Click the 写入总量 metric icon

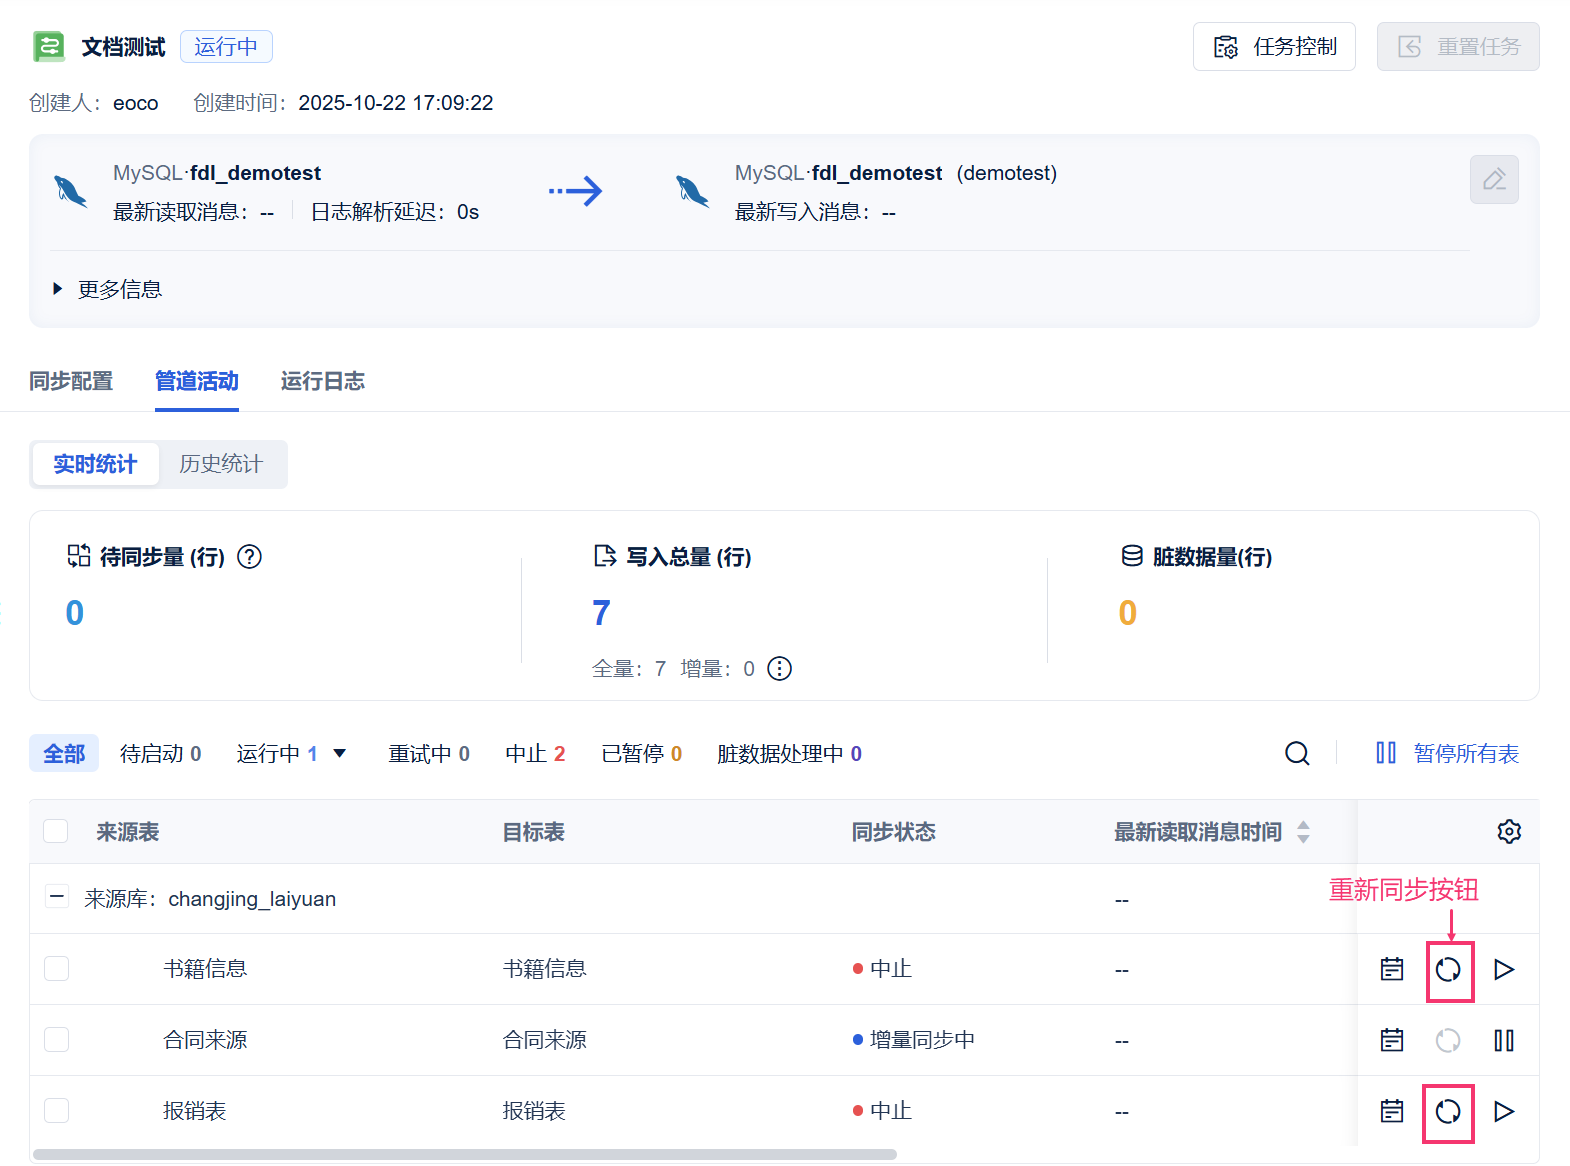click(605, 556)
